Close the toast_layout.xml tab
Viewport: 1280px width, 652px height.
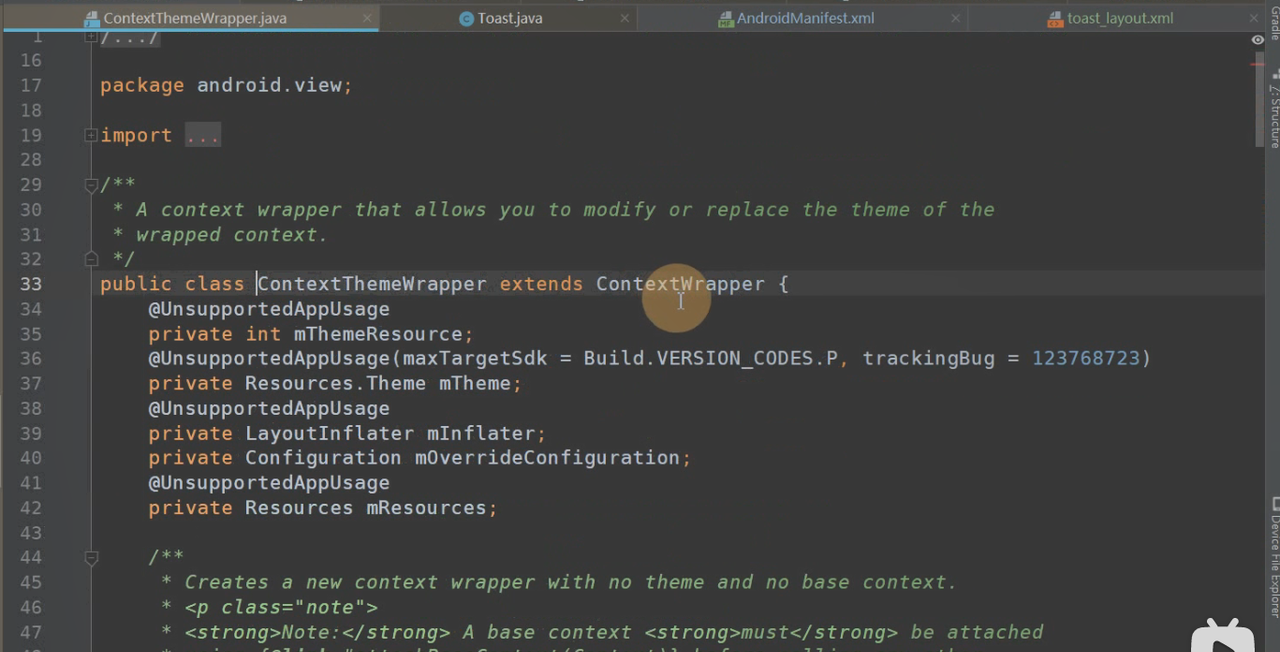click(1254, 18)
